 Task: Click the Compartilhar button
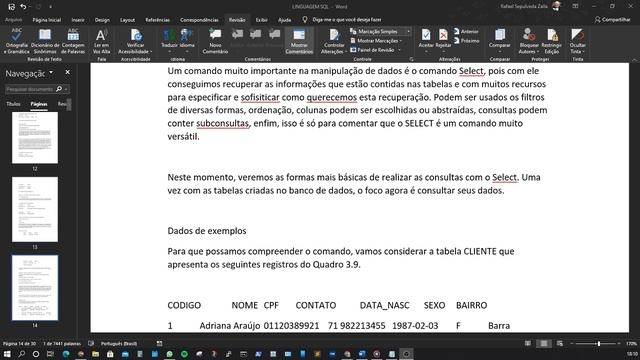(x=612, y=20)
